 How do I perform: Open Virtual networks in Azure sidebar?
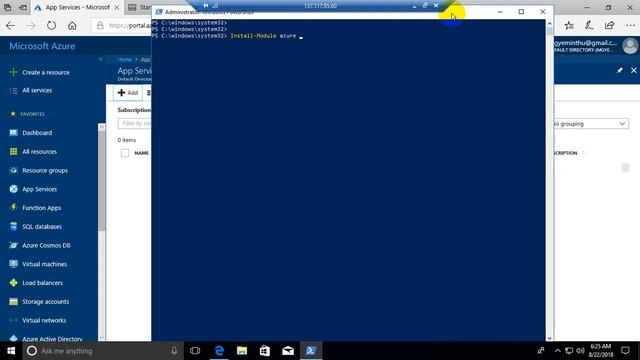pos(44,320)
